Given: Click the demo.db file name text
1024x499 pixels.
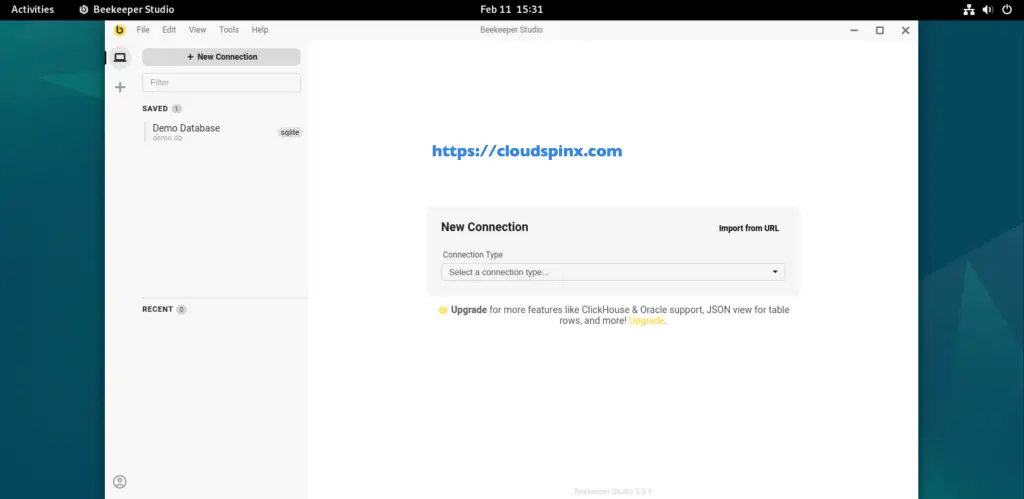Looking at the screenshot, I should (168, 138).
